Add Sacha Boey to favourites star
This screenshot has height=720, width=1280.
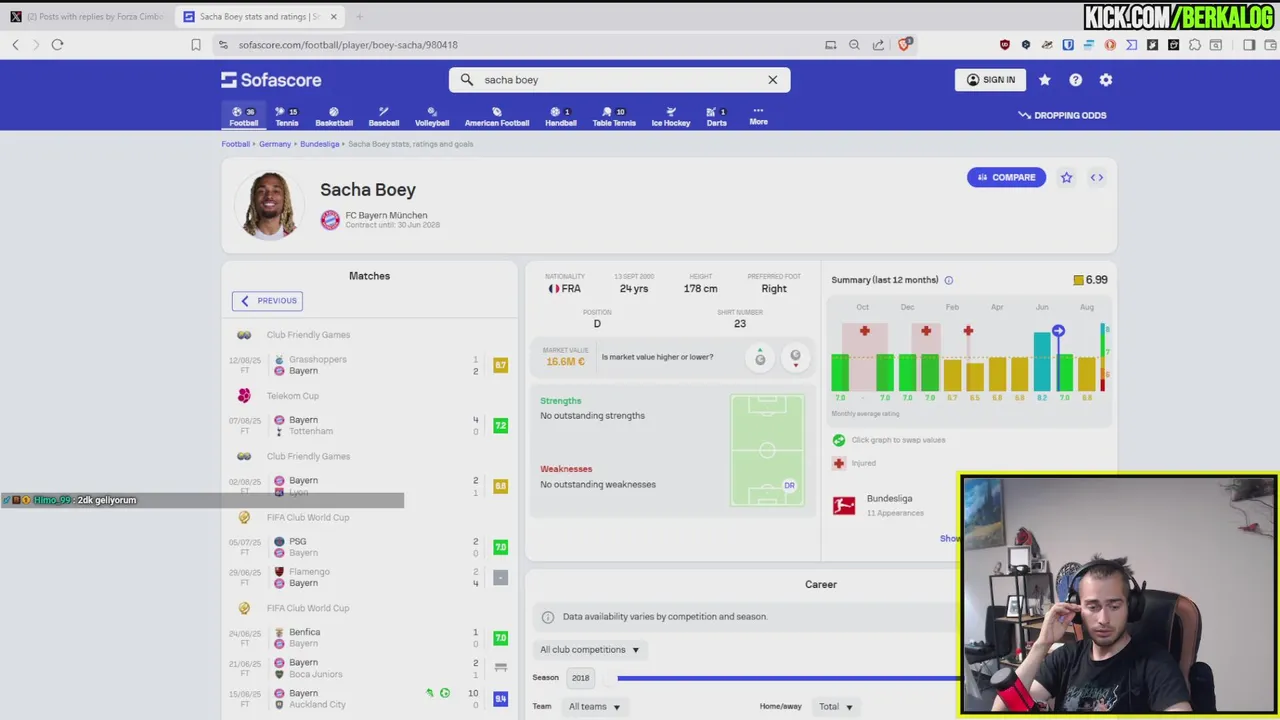click(1066, 177)
